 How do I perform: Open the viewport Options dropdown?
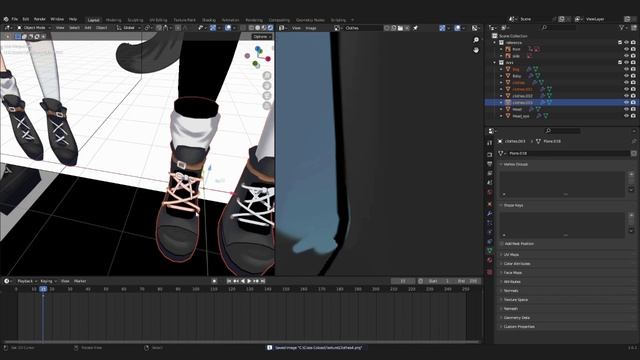(262, 37)
